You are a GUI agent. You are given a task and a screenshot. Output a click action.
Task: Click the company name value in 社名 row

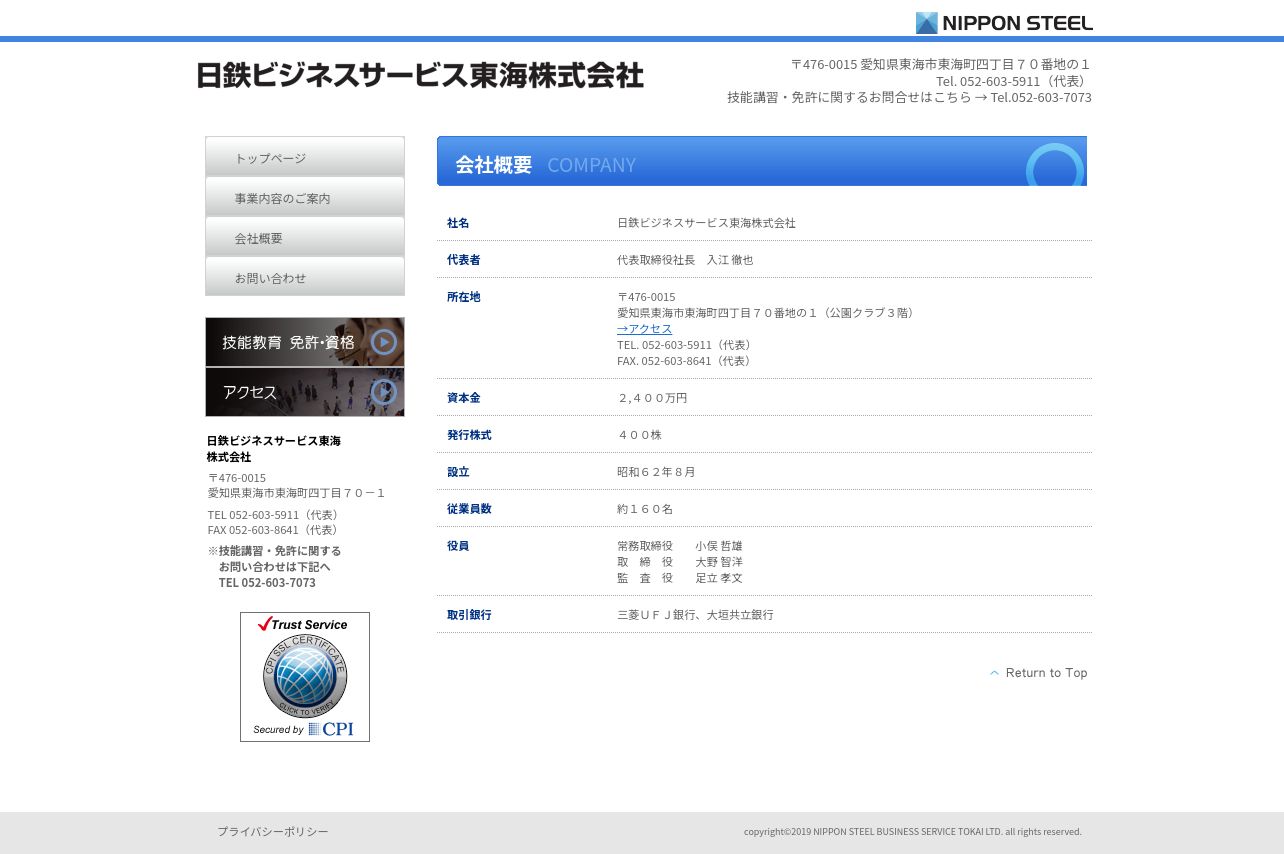pos(706,223)
